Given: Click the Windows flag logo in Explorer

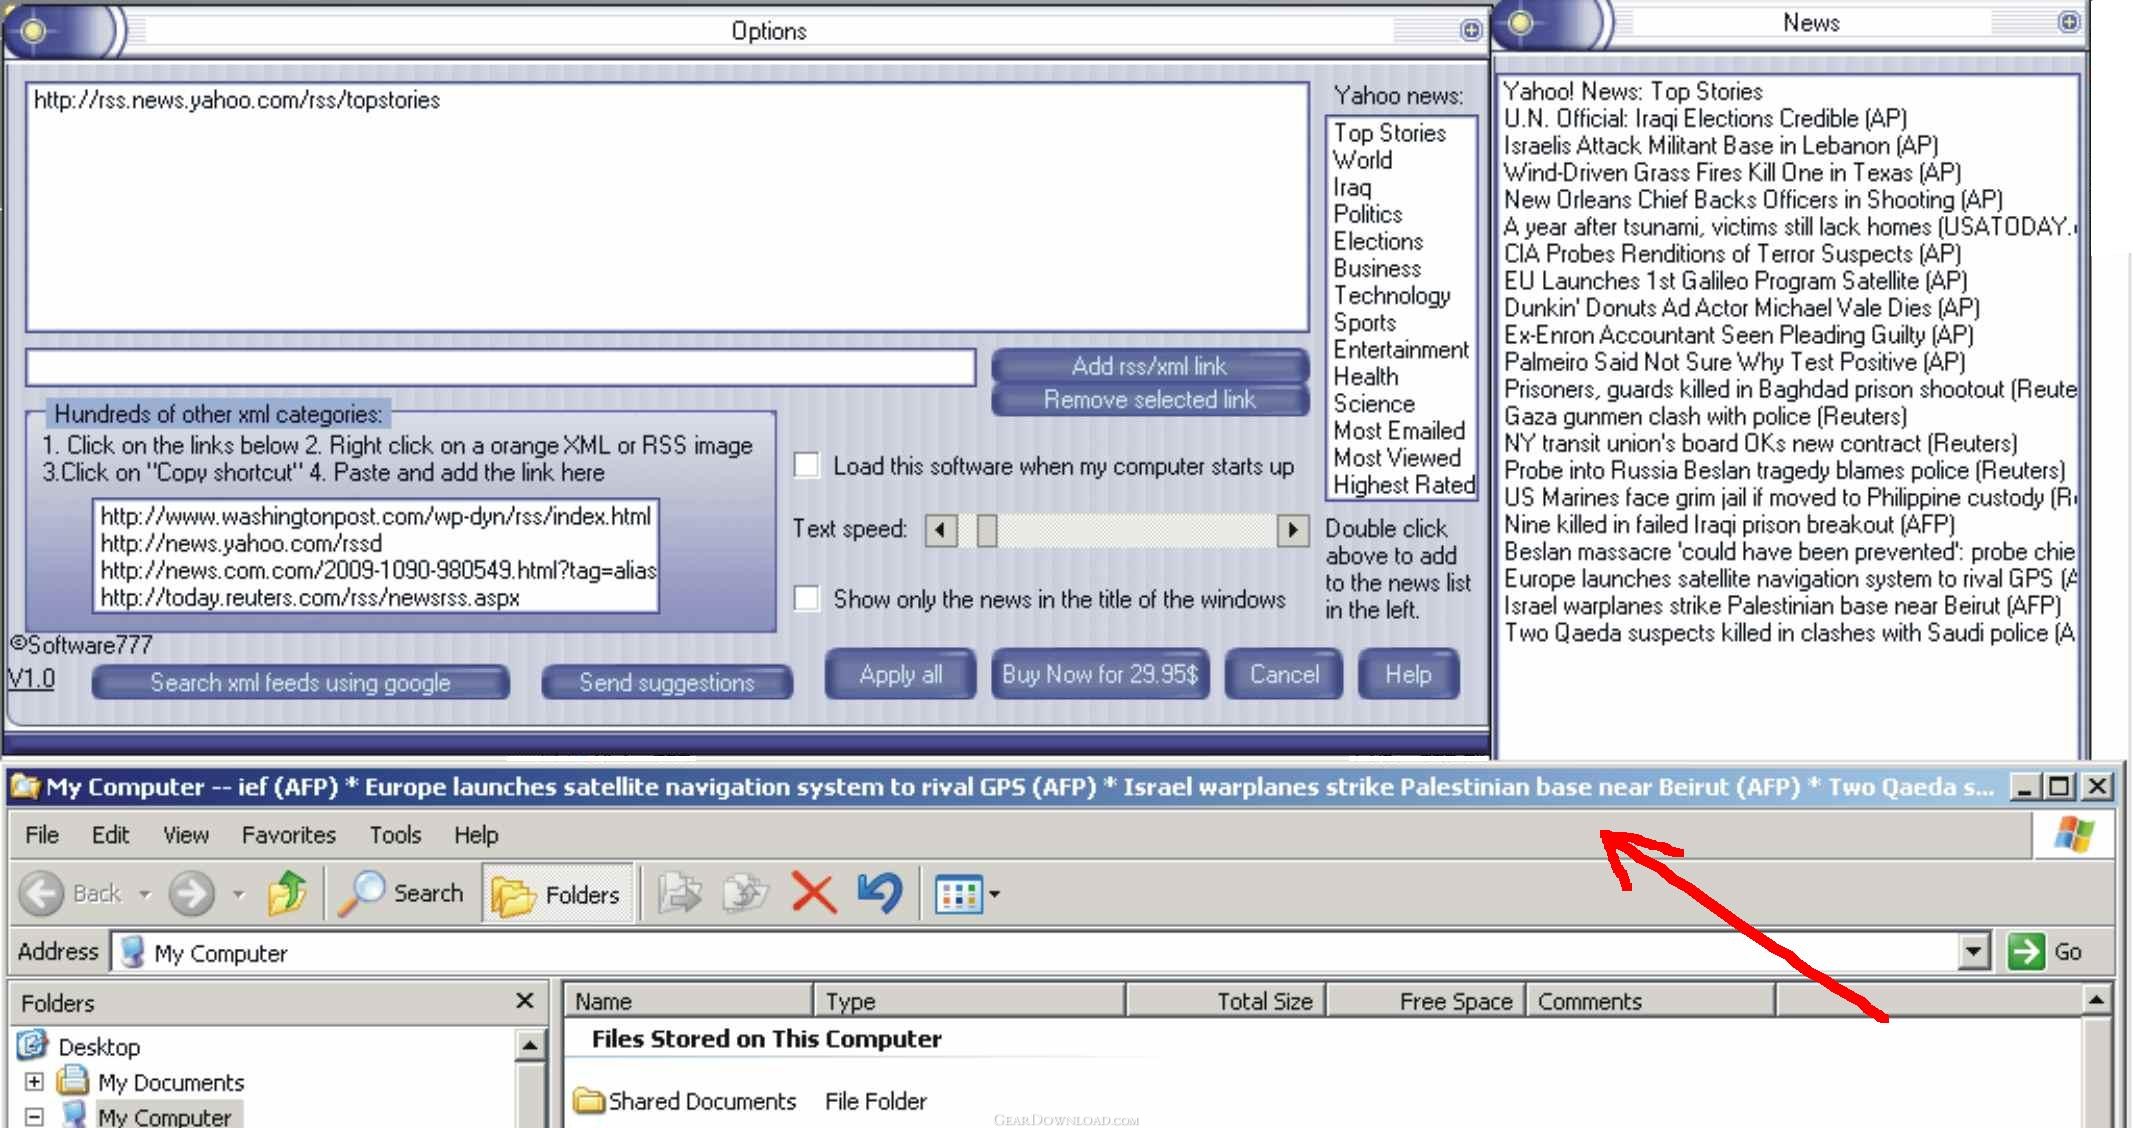Looking at the screenshot, I should [x=2073, y=834].
